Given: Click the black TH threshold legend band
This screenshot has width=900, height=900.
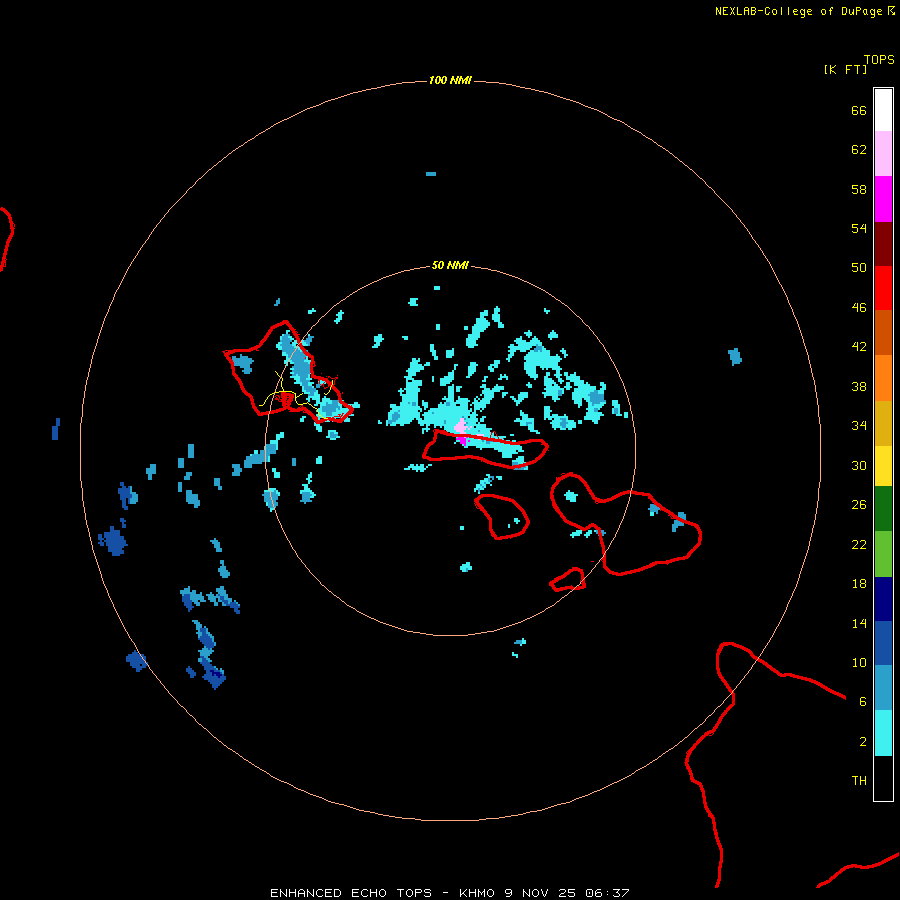Looking at the screenshot, I should coord(883,778).
